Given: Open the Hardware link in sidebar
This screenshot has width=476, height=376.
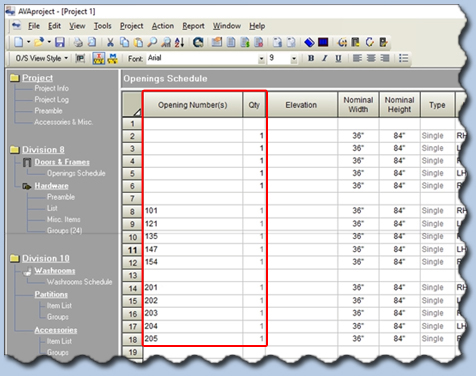Looking at the screenshot, I should point(51,186).
